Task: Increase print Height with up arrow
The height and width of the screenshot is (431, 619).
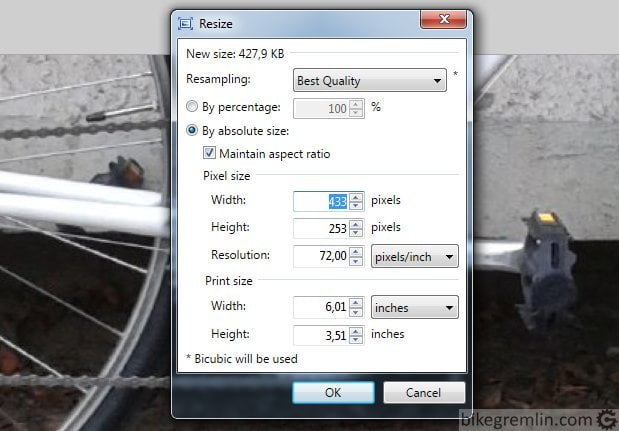Action: click(x=356, y=331)
